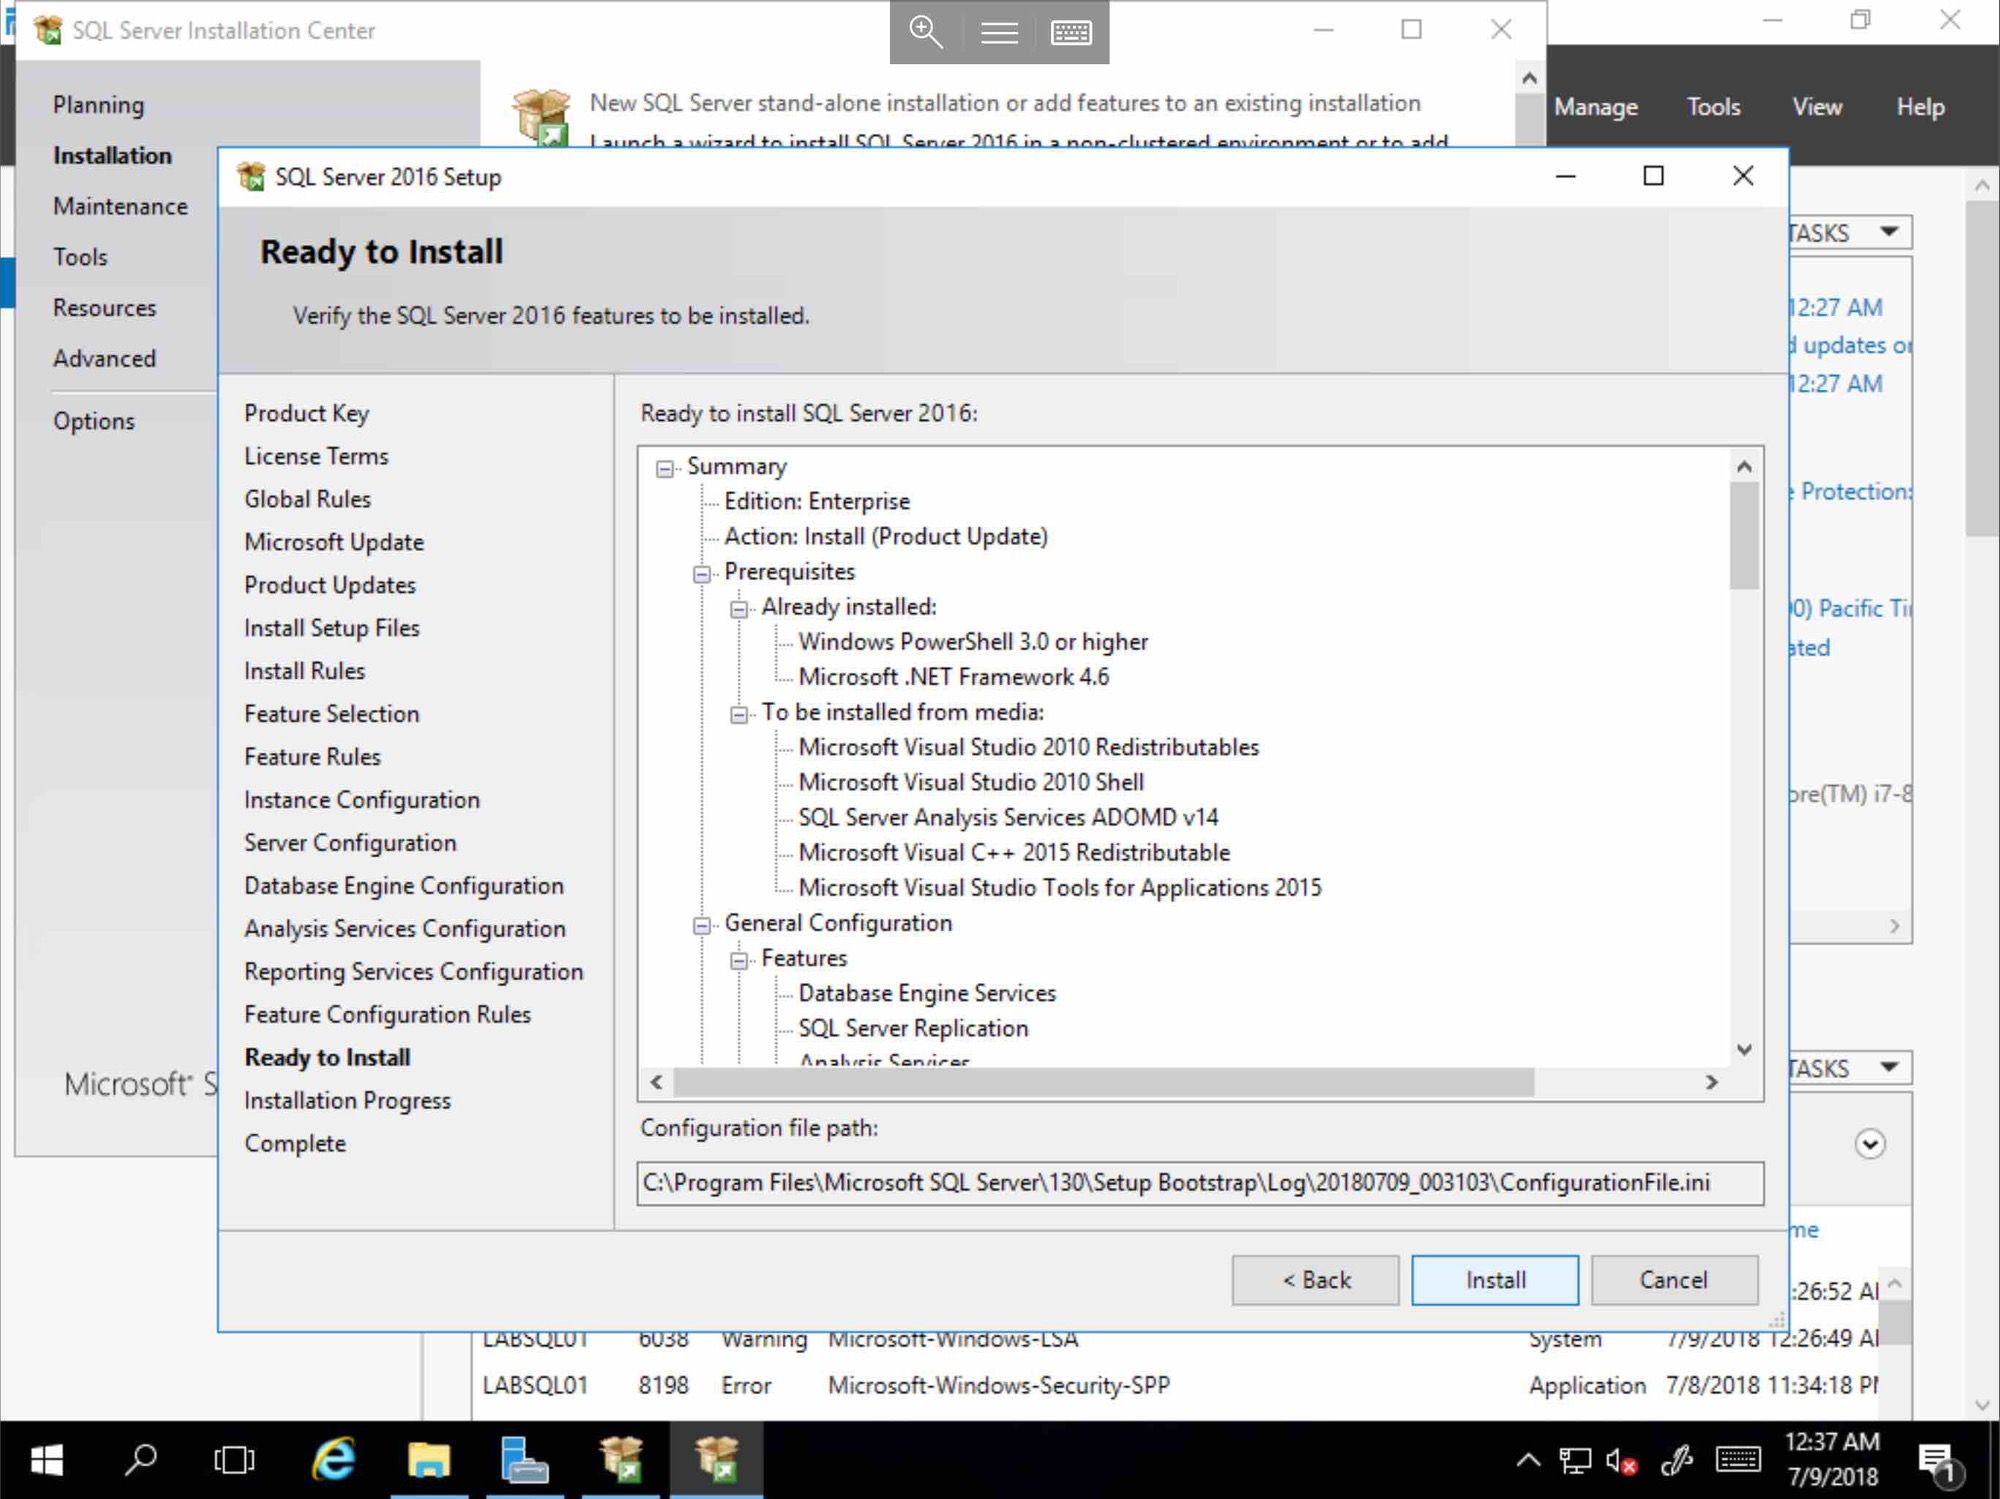Viewport: 2000px width, 1499px height.
Task: Open the Action Center notifications
Action: pyautogui.click(x=1938, y=1462)
